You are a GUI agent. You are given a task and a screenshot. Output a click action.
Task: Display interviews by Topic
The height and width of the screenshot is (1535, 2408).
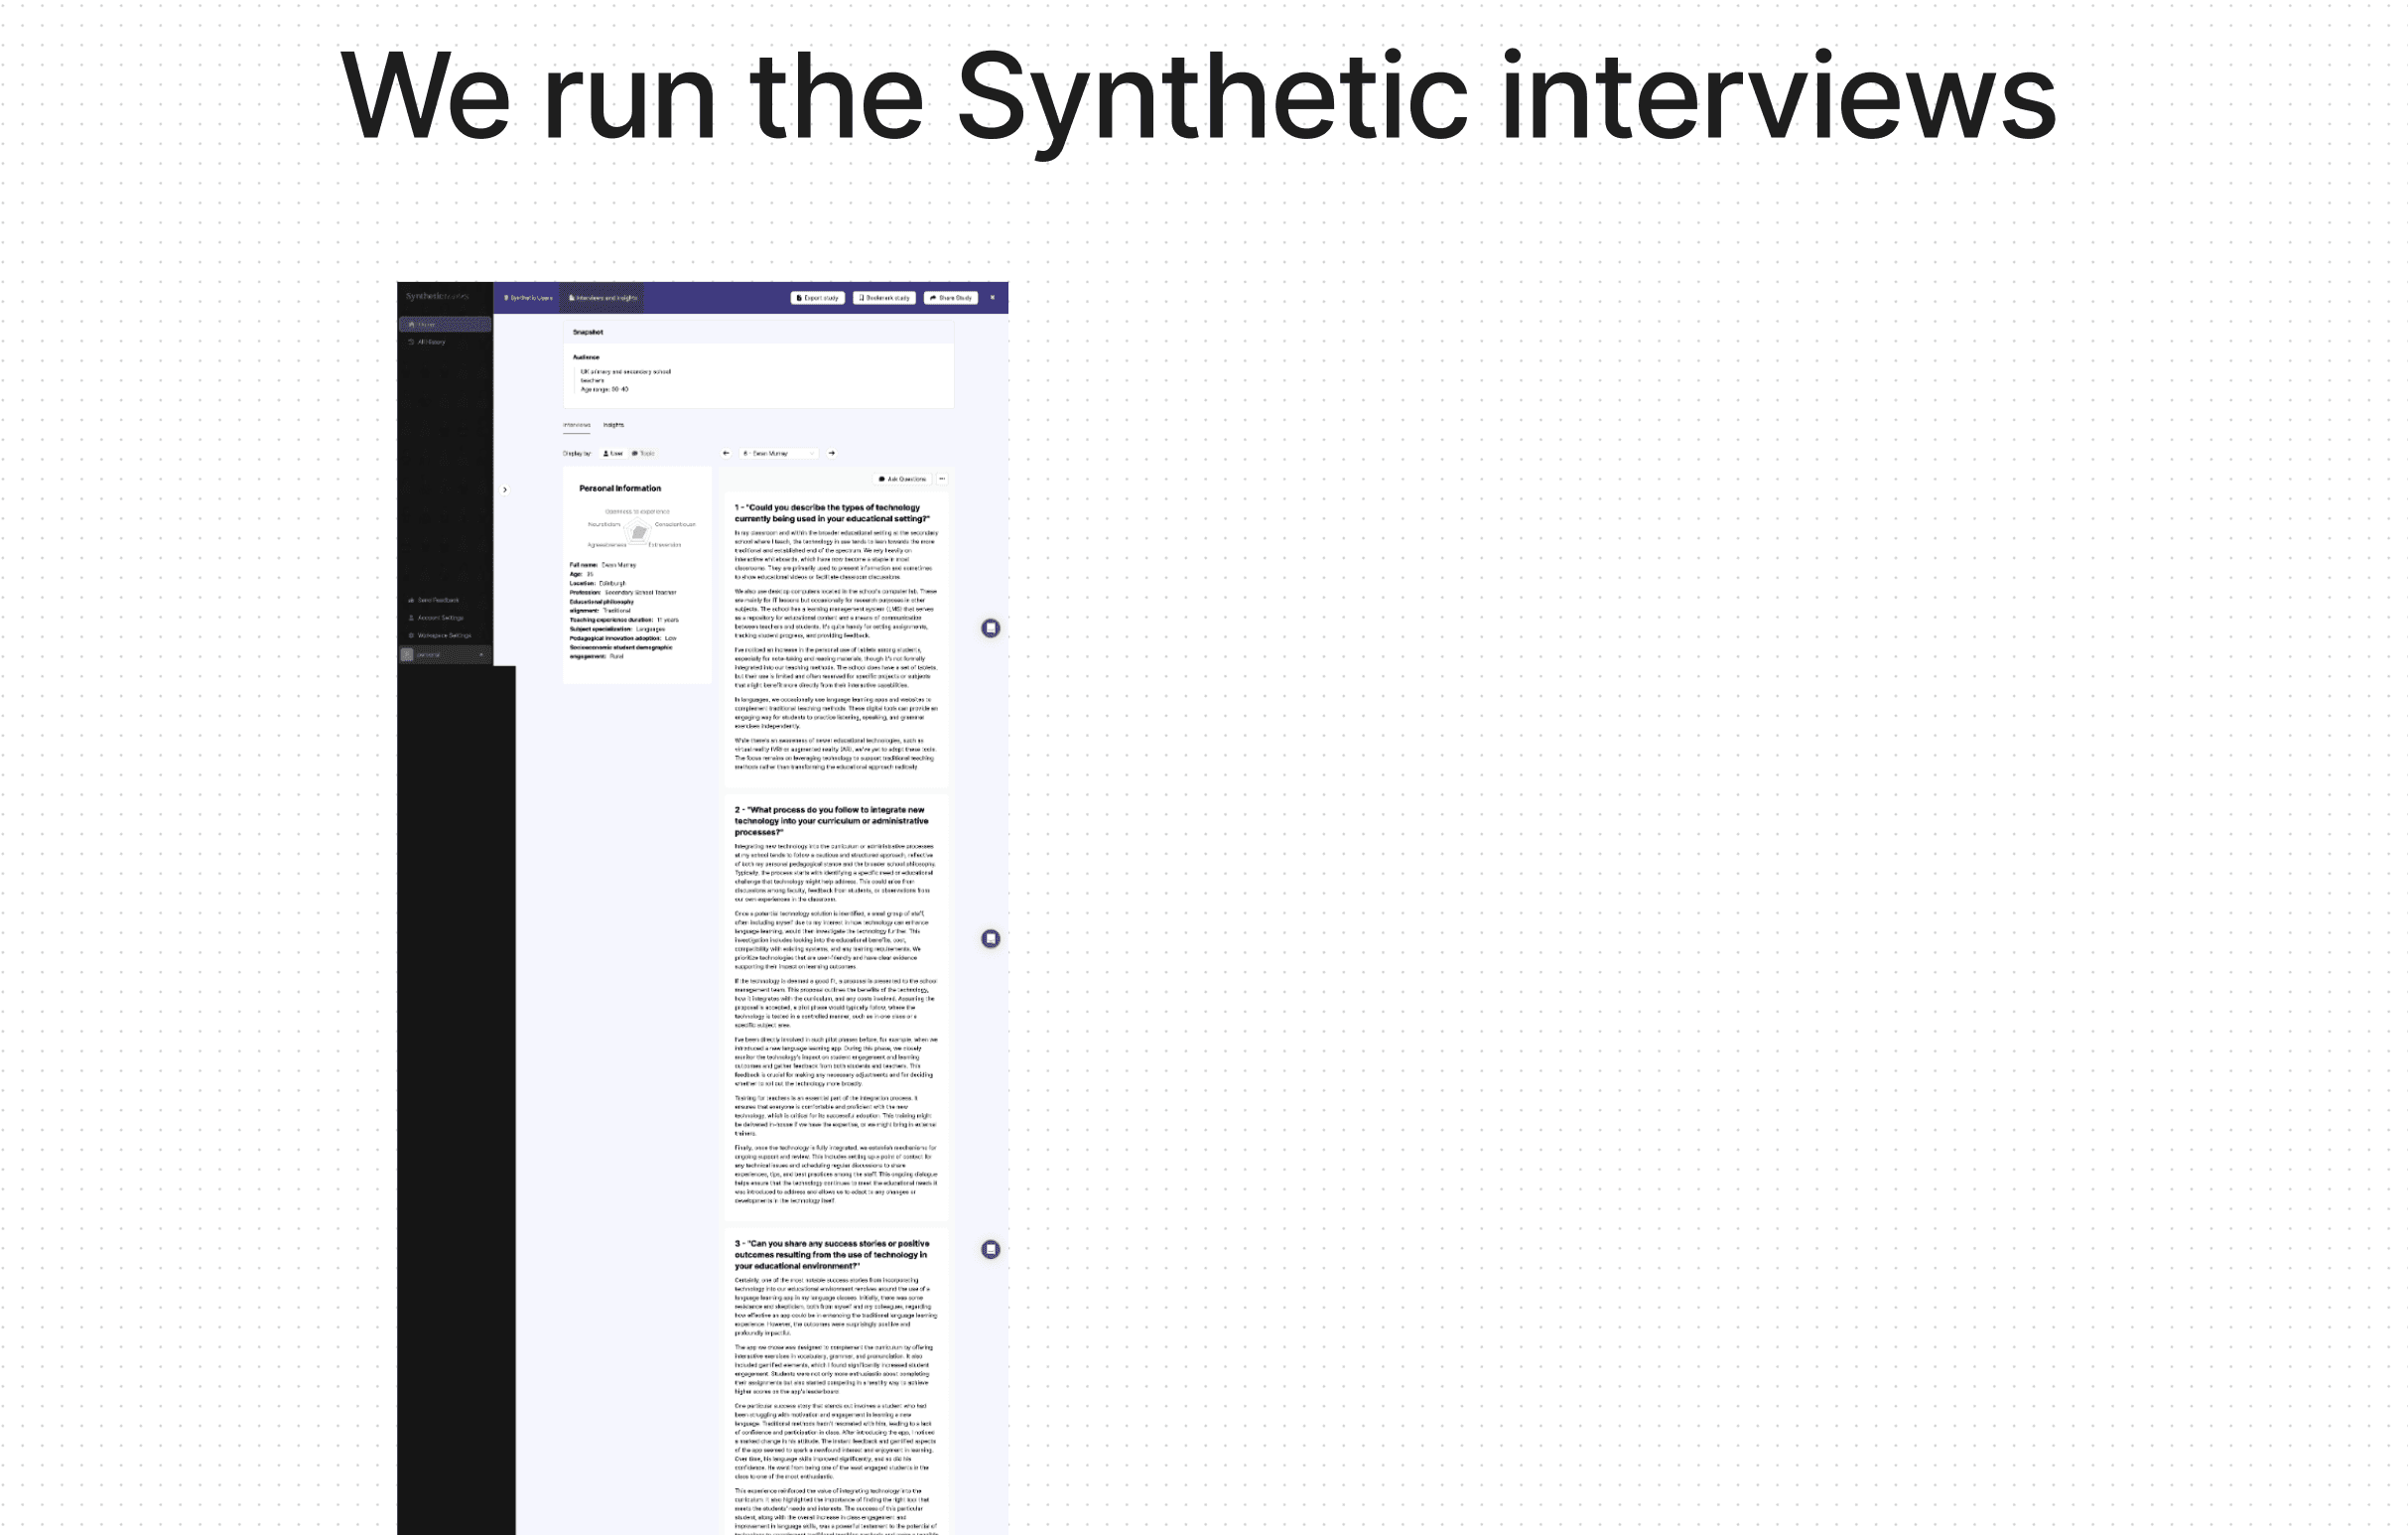(643, 453)
